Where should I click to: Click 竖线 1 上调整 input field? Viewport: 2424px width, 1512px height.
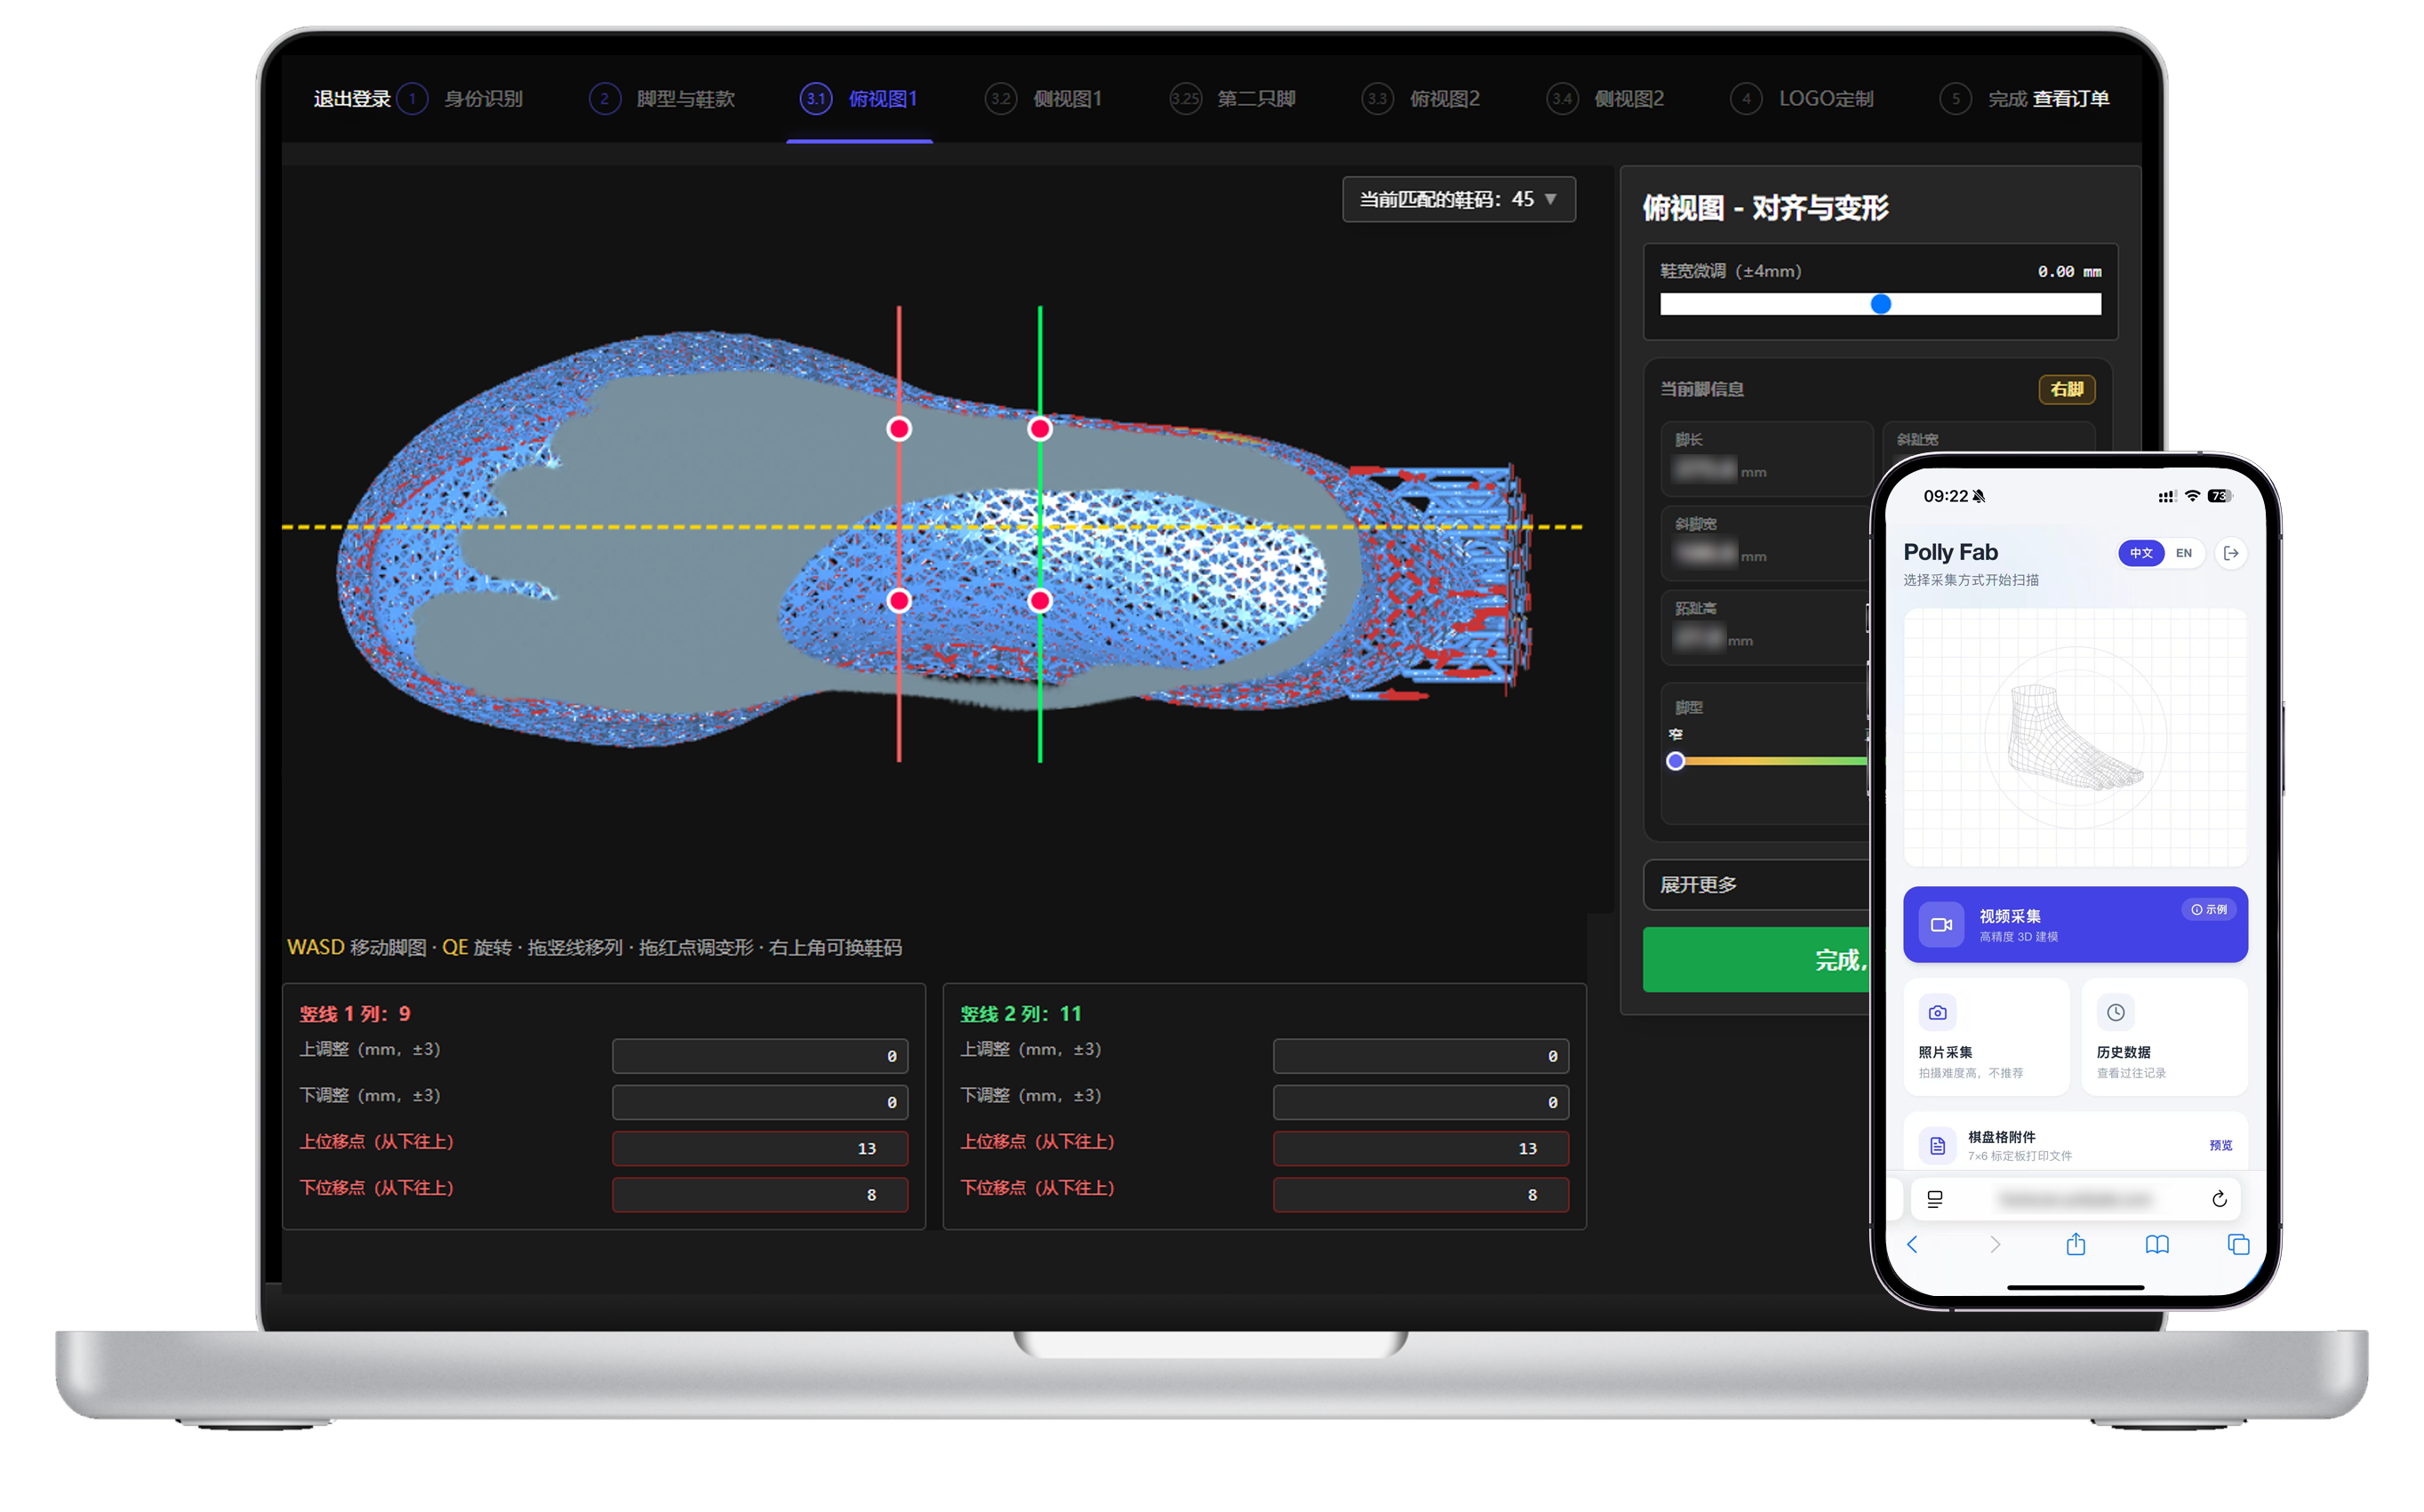760,1056
